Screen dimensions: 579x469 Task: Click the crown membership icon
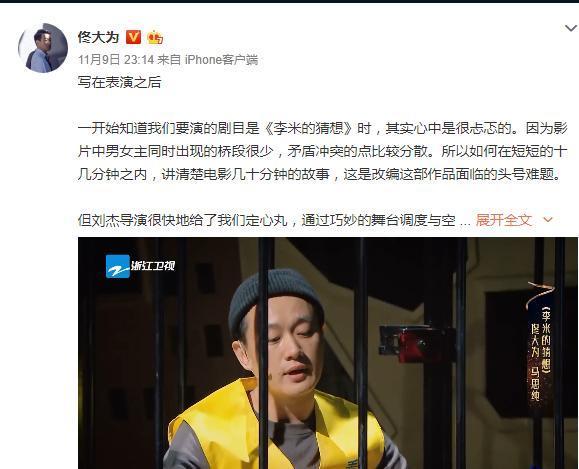pyautogui.click(x=155, y=37)
